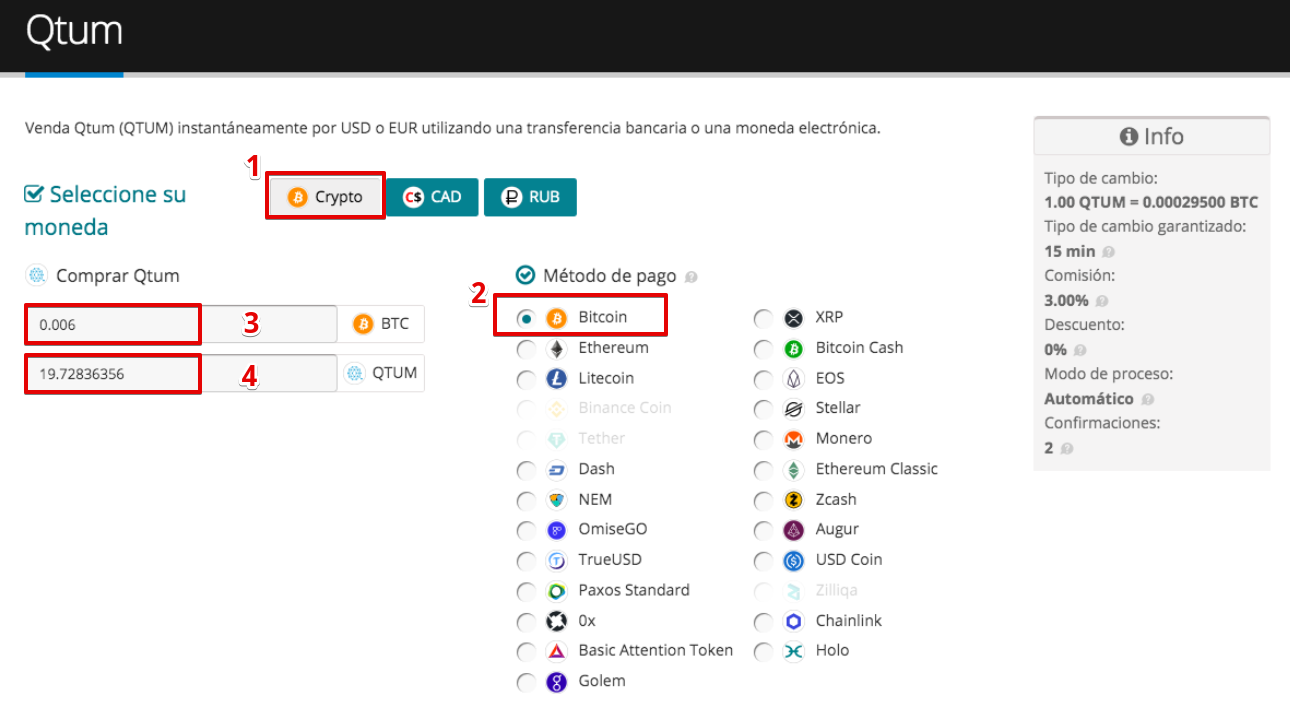Click the Stellar logo icon
This screenshot has height=704, width=1290.
(794, 409)
